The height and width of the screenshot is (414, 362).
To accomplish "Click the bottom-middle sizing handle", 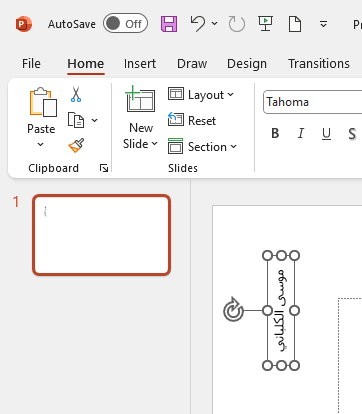I will pyautogui.click(x=281, y=366).
